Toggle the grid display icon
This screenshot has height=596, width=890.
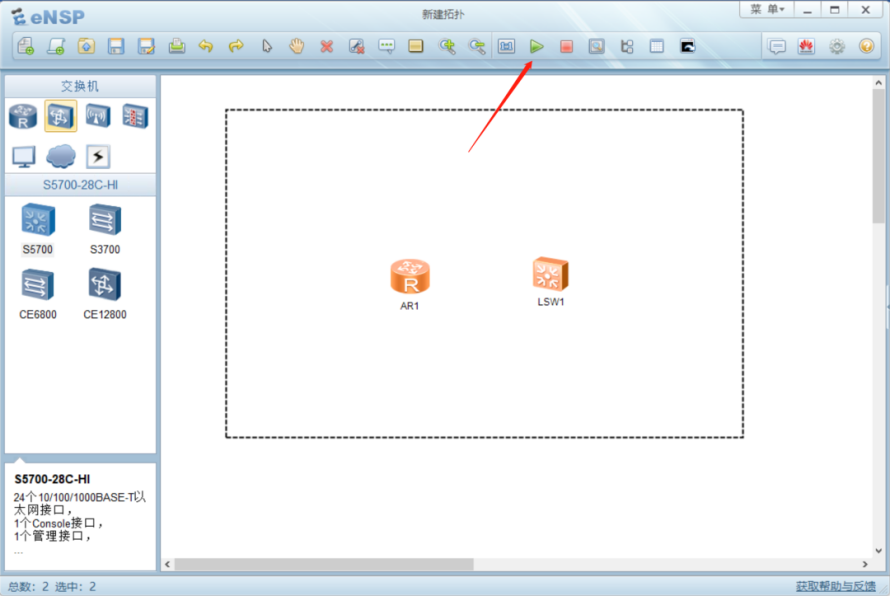coord(657,46)
